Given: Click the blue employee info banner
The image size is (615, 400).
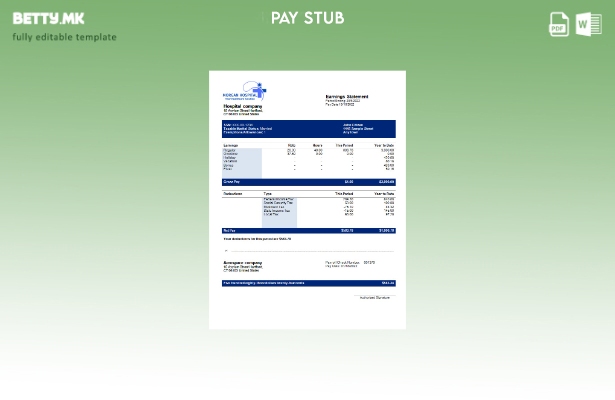Looking at the screenshot, I should pos(308,129).
